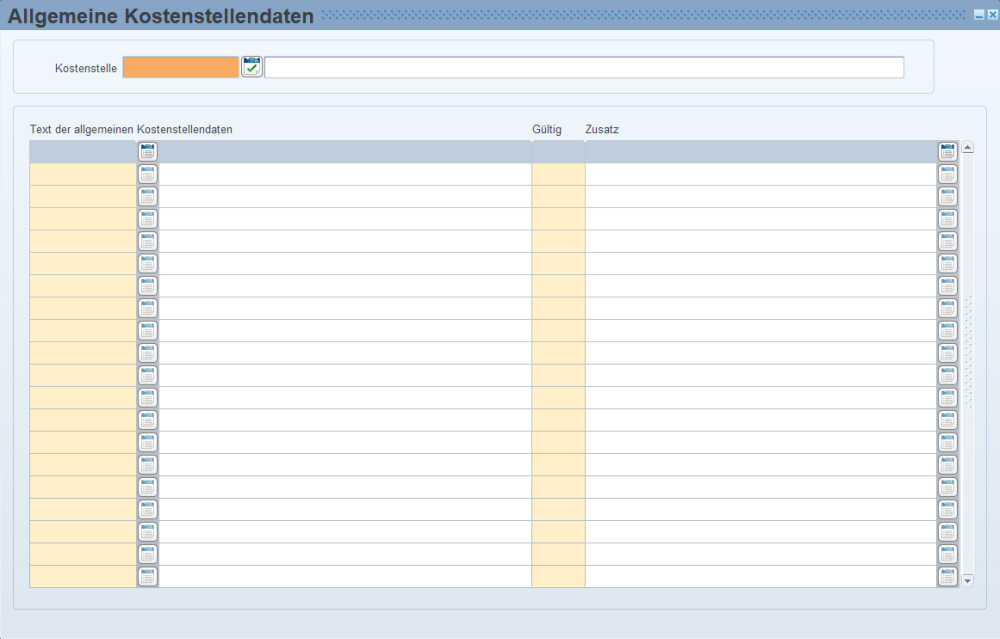Click the 'Text der allgemeinen Kostenstellendaten' header
This screenshot has width=1000, height=639.
click(131, 129)
